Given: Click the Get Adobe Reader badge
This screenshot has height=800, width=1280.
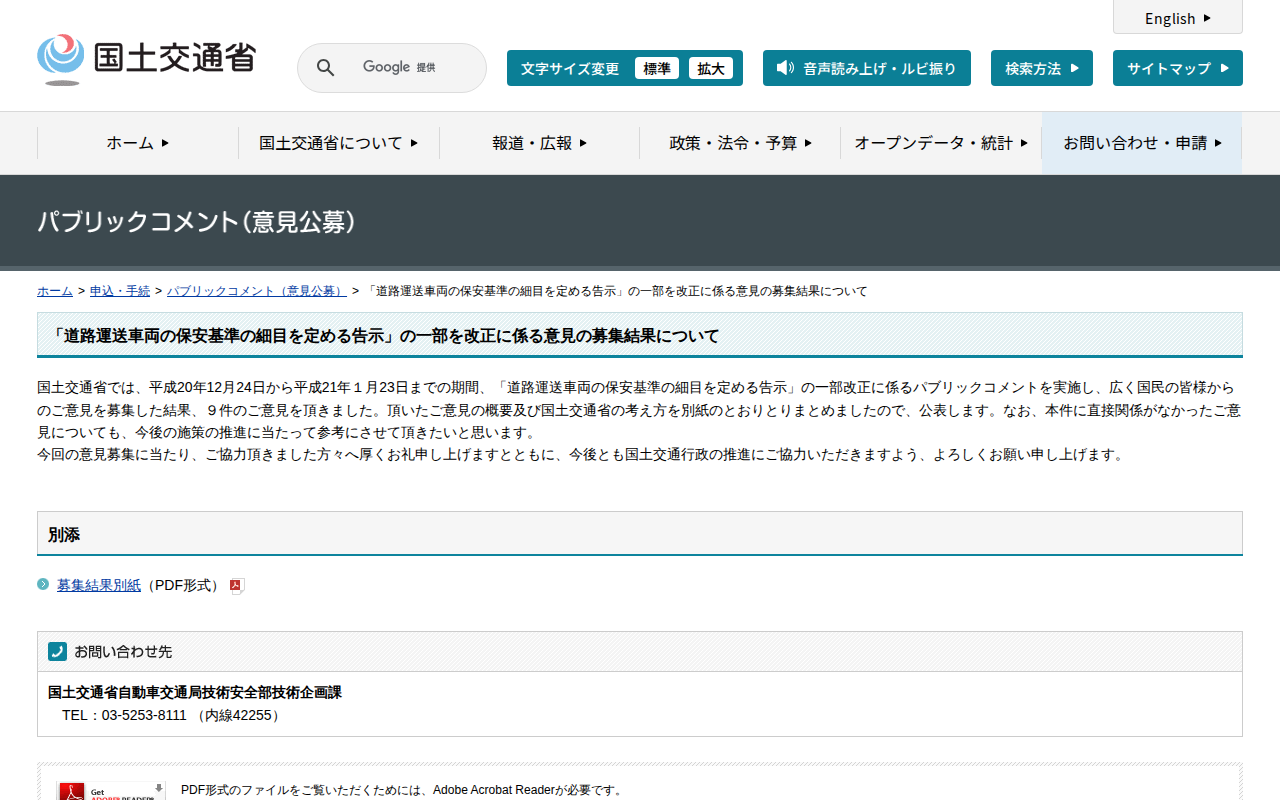Looking at the screenshot, I should [111, 790].
